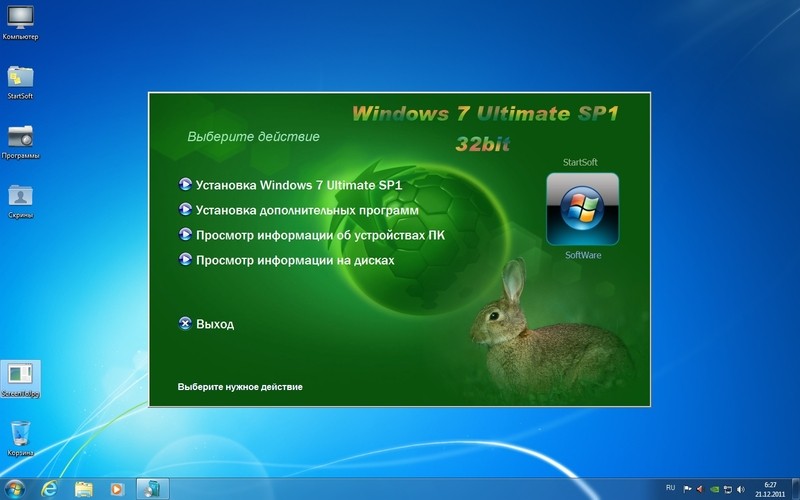800x500 pixels.
Task: Select the StartSoft folder on desktop
Action: pos(20,82)
